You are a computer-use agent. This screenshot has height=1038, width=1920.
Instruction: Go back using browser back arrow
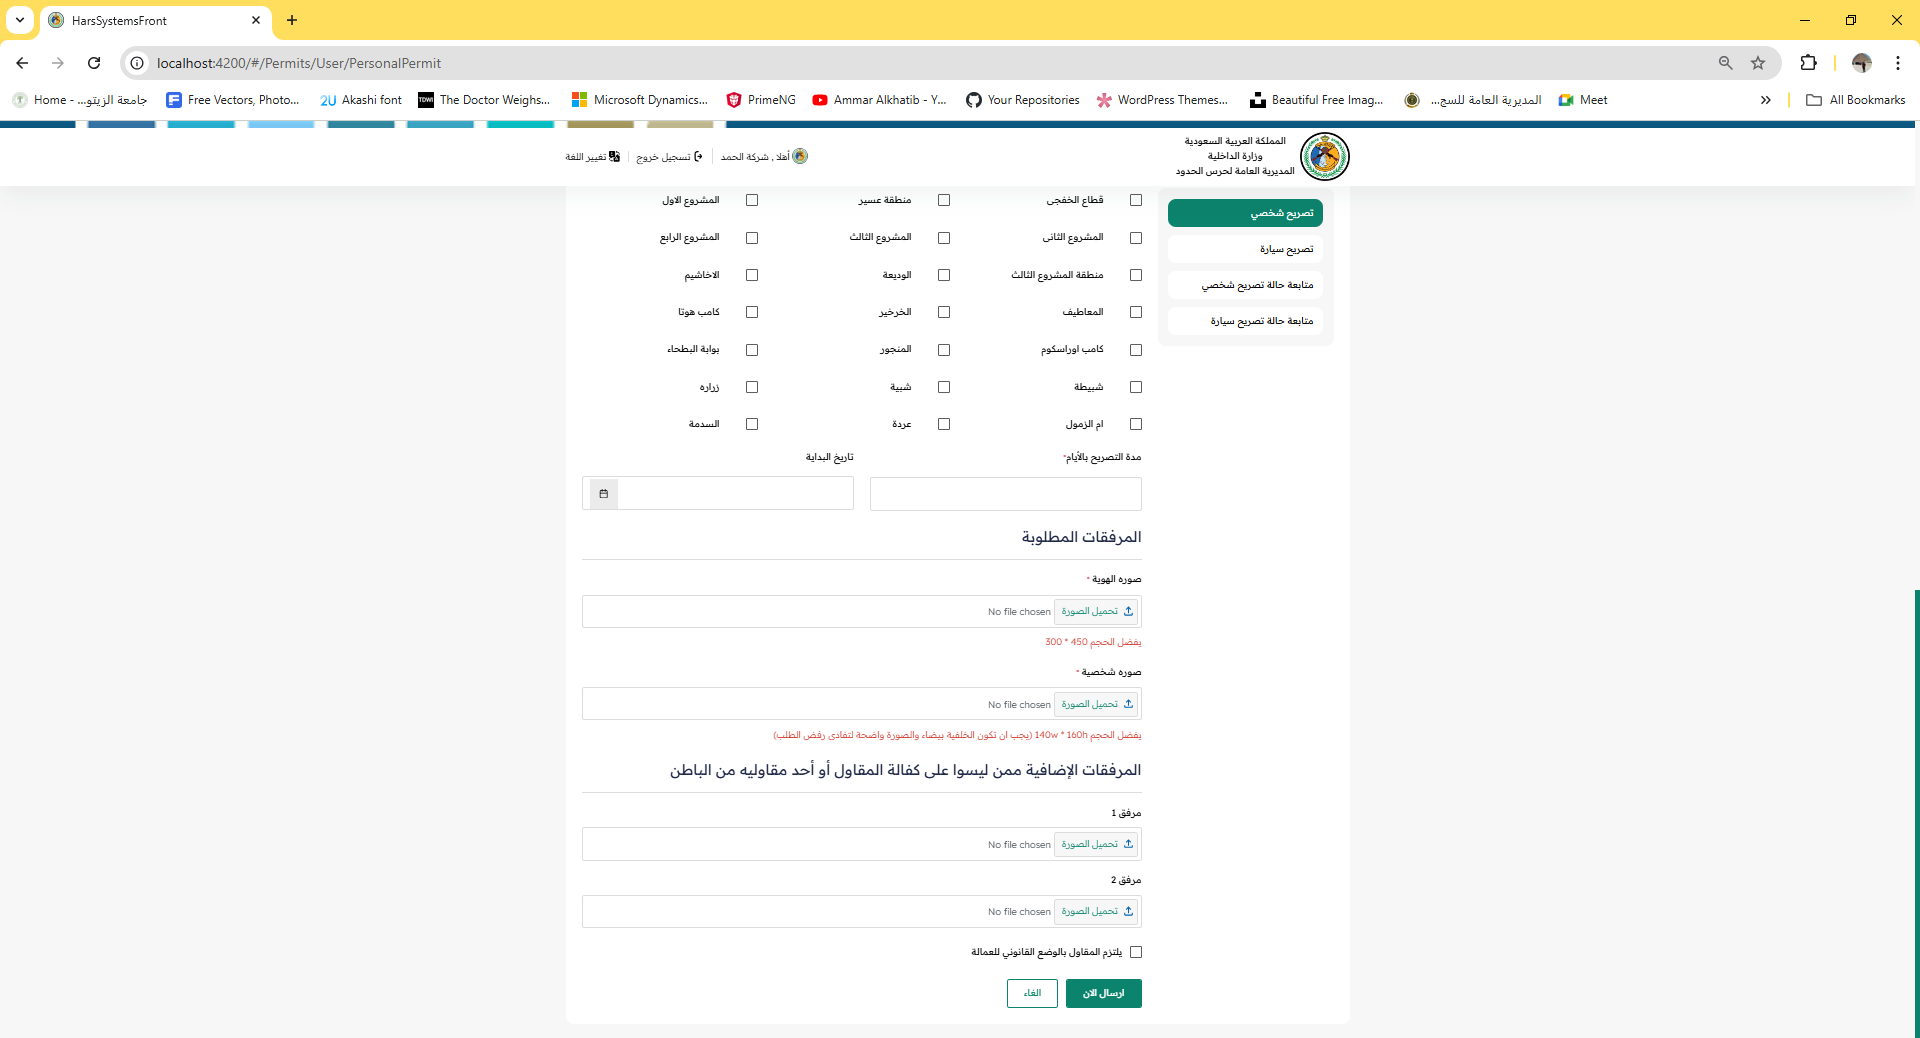[x=22, y=63]
